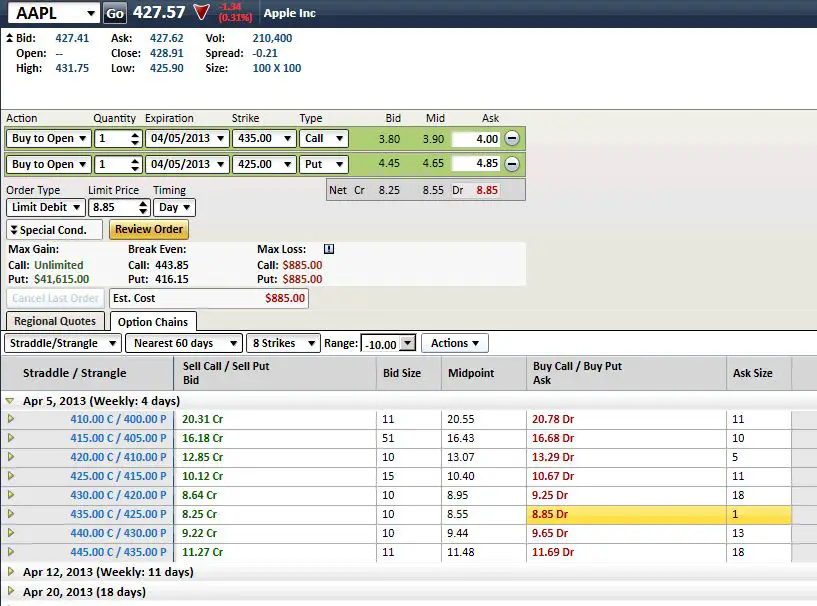817x606 pixels.
Task: Expand the 435.00 C / 425.00 P row arrow
Action: (10, 514)
